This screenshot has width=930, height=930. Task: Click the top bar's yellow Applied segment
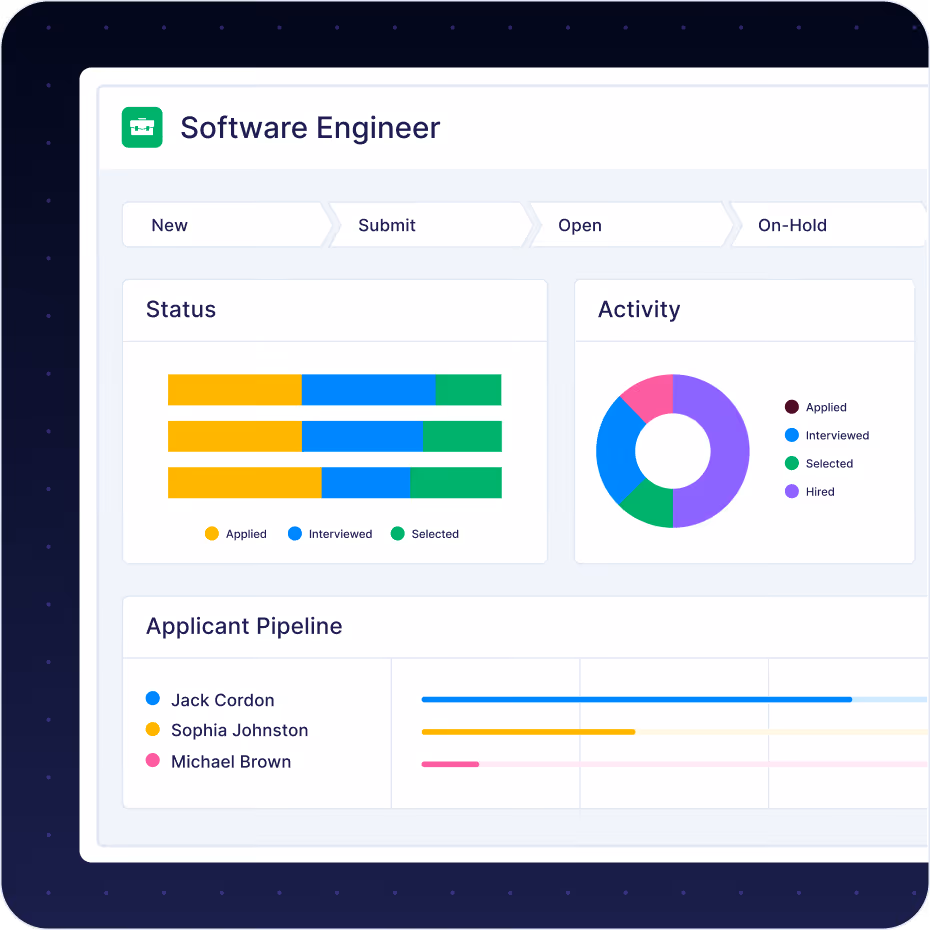click(x=235, y=390)
